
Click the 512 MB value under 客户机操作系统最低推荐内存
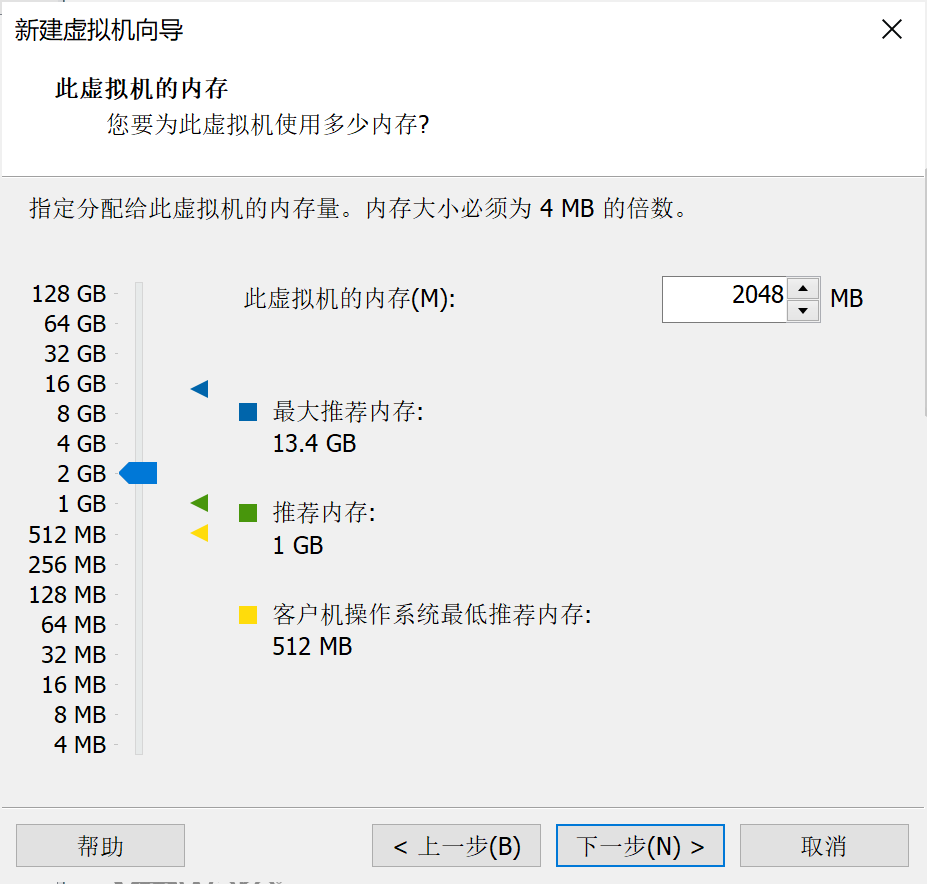tap(312, 646)
